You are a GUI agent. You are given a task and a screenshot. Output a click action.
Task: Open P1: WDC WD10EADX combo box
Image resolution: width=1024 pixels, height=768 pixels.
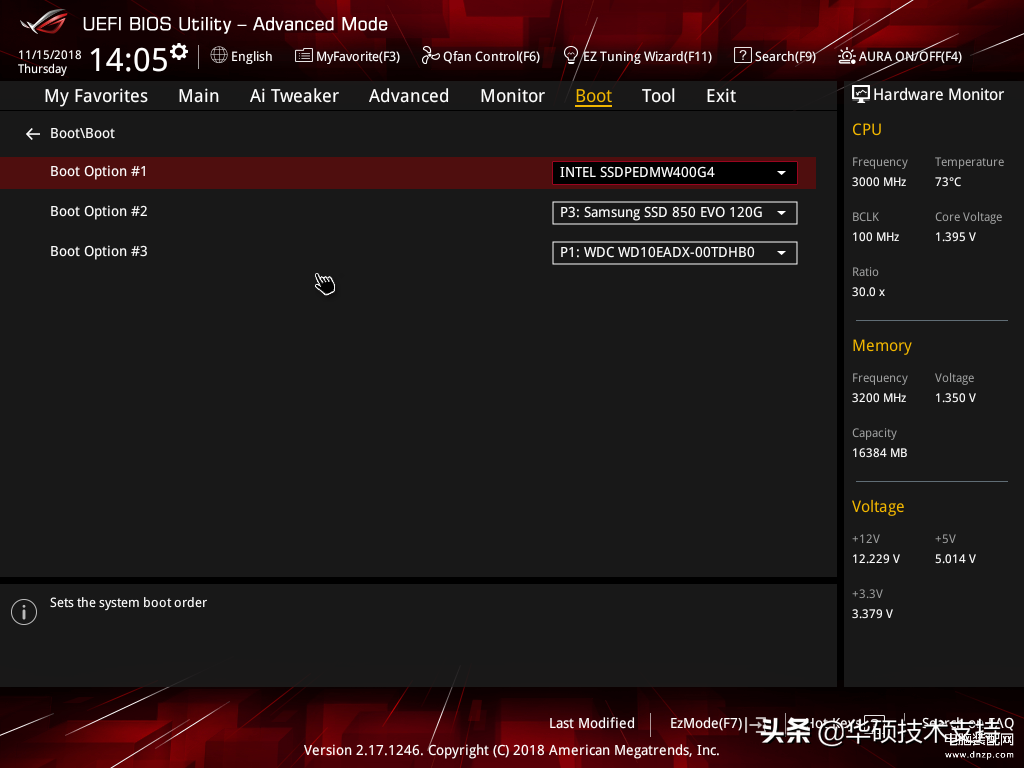click(x=675, y=253)
